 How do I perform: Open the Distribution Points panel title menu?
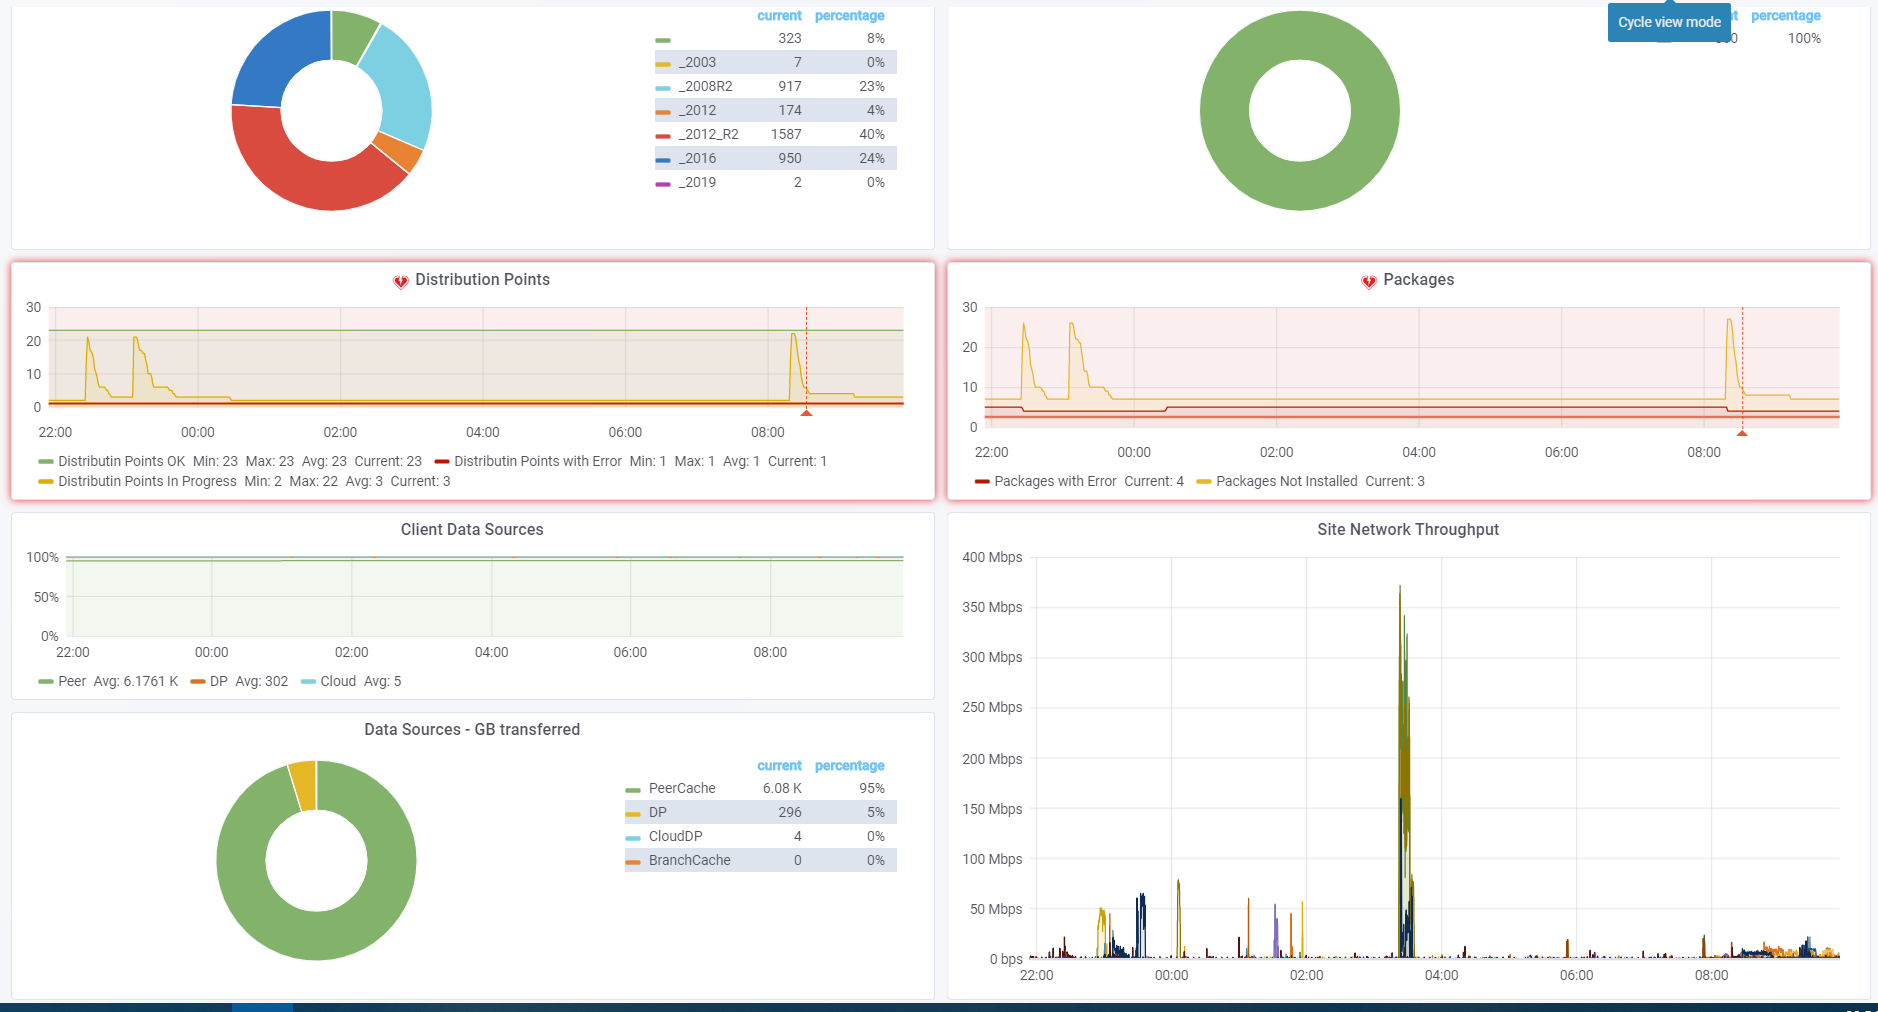[482, 280]
